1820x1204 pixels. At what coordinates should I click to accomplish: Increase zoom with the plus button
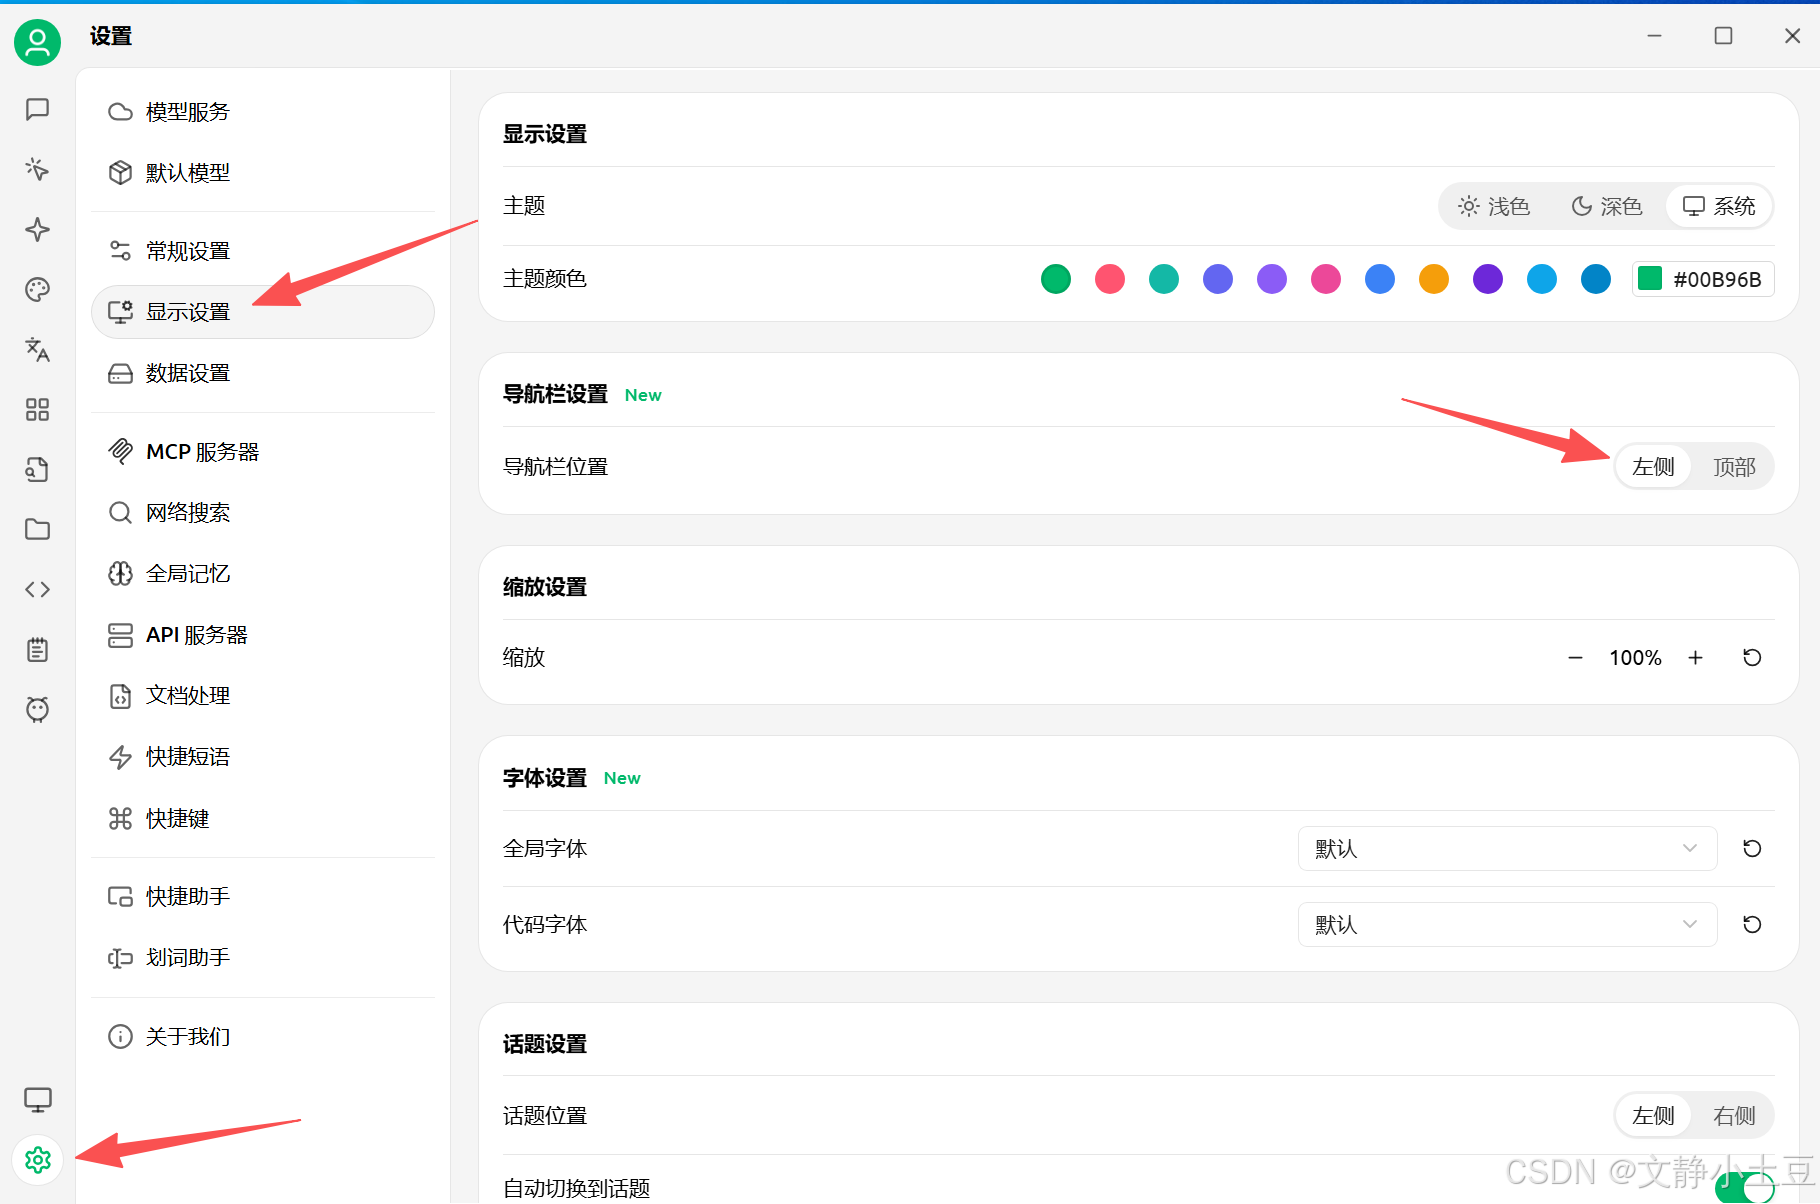1696,658
